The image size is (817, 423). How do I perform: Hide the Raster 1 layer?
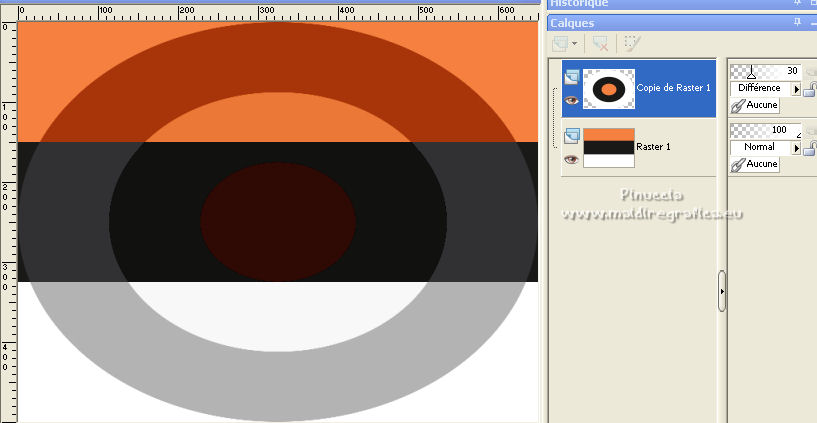pyautogui.click(x=572, y=159)
